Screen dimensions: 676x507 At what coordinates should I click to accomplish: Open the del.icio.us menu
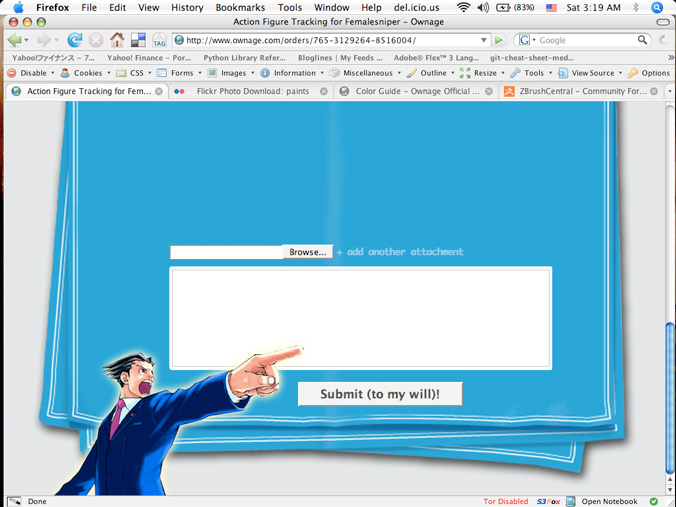tap(416, 7)
